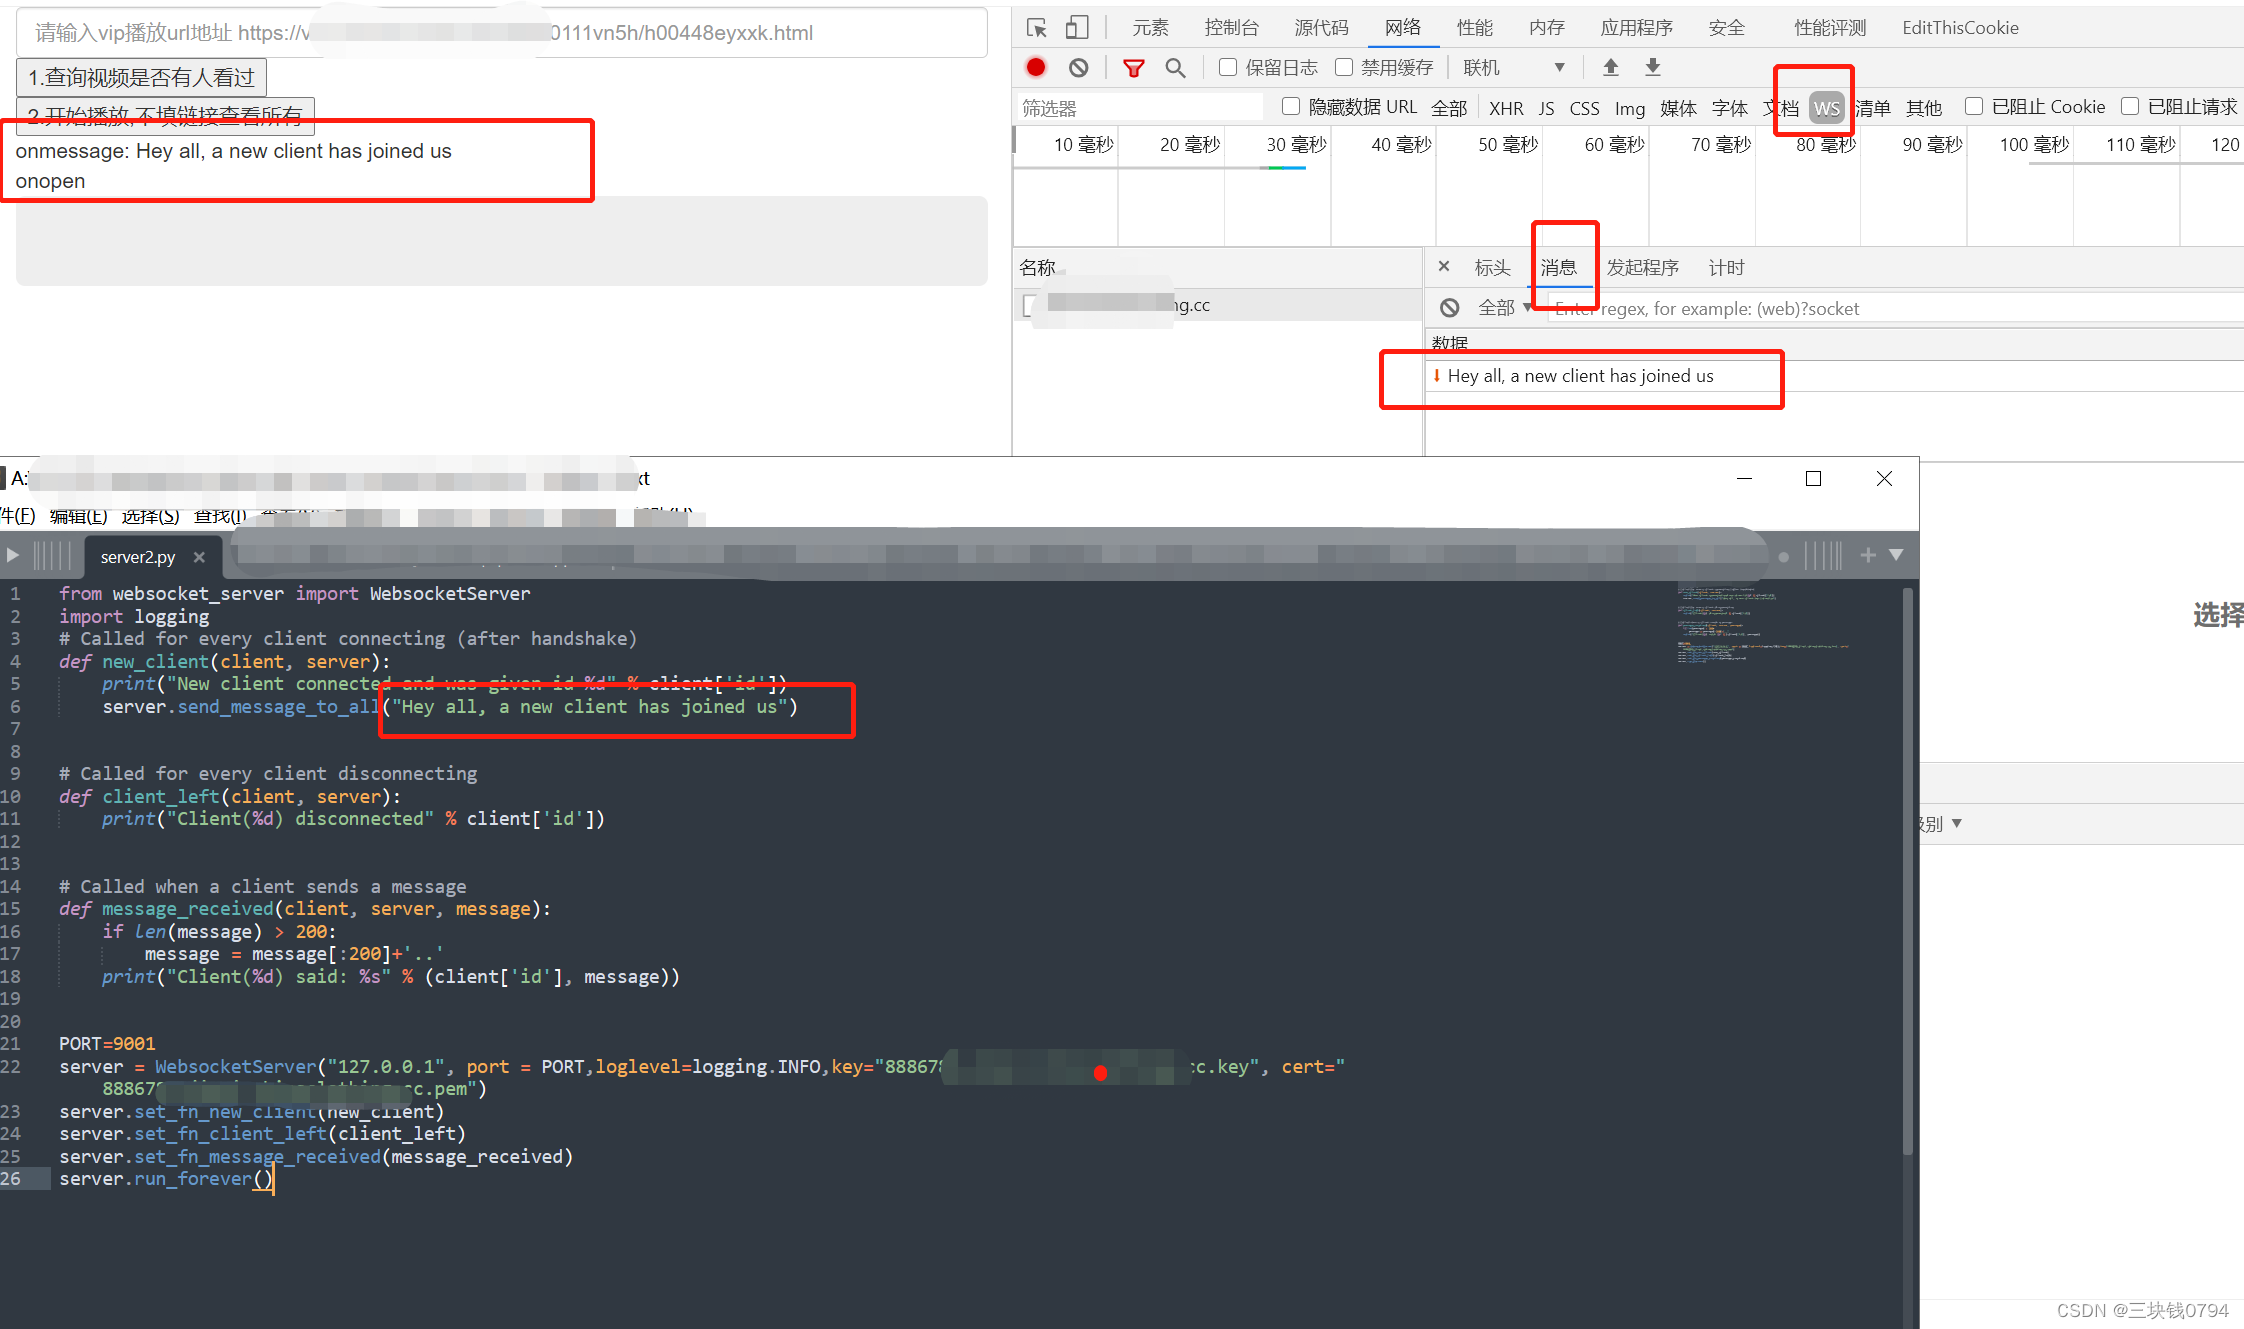This screenshot has width=2244, height=1329.
Task: Select the Initiator tab
Action: 1642,267
